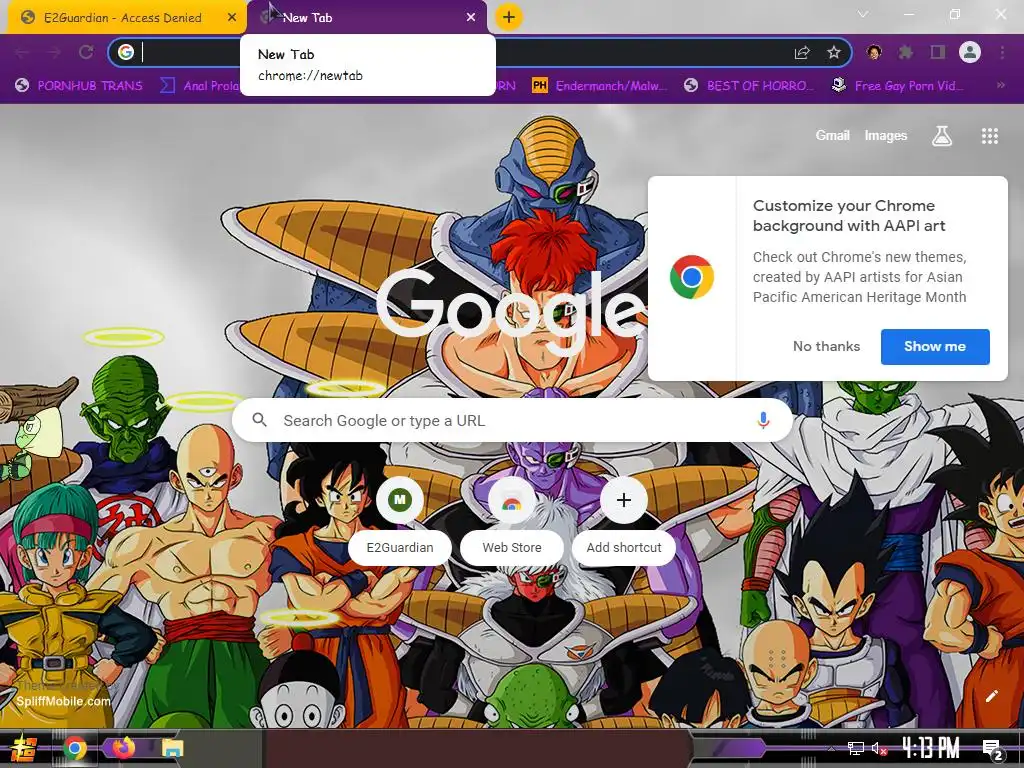1024x768 pixels.
Task: Open Gmail link
Action: [x=832, y=135]
